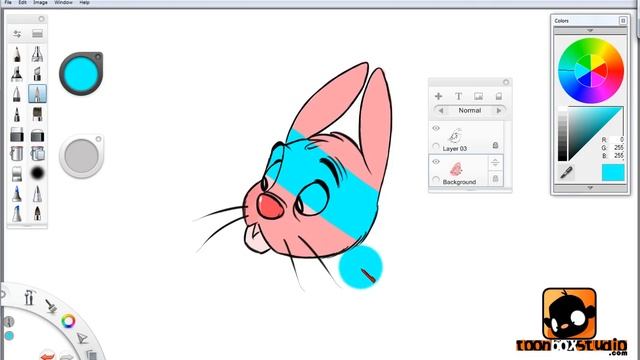The width and height of the screenshot is (640, 360).
Task: Select the blue-tipped marker brush
Action: coord(17,193)
